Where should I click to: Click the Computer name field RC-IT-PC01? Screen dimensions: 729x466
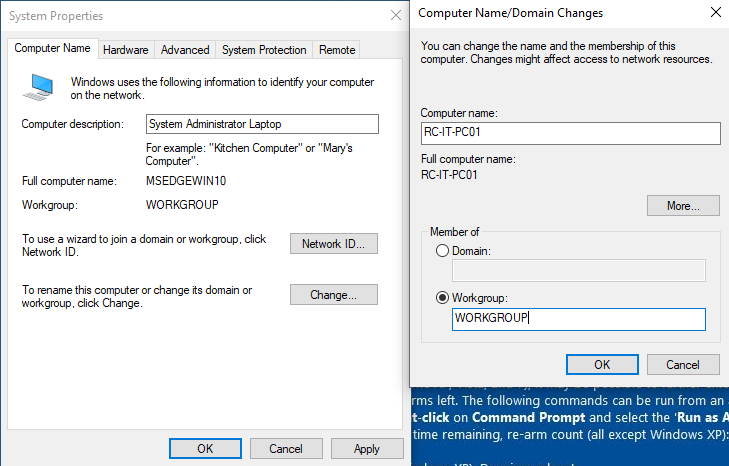coord(570,133)
